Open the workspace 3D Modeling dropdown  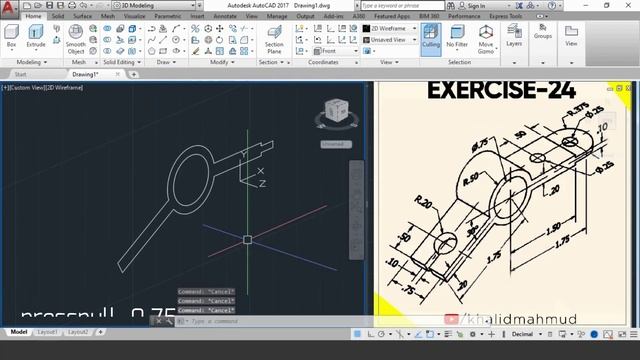coord(153,6)
